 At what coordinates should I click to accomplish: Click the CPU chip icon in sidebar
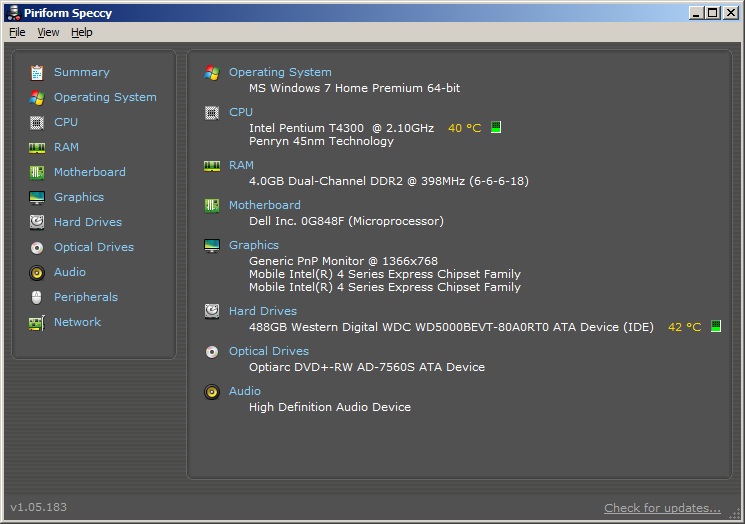pos(37,123)
